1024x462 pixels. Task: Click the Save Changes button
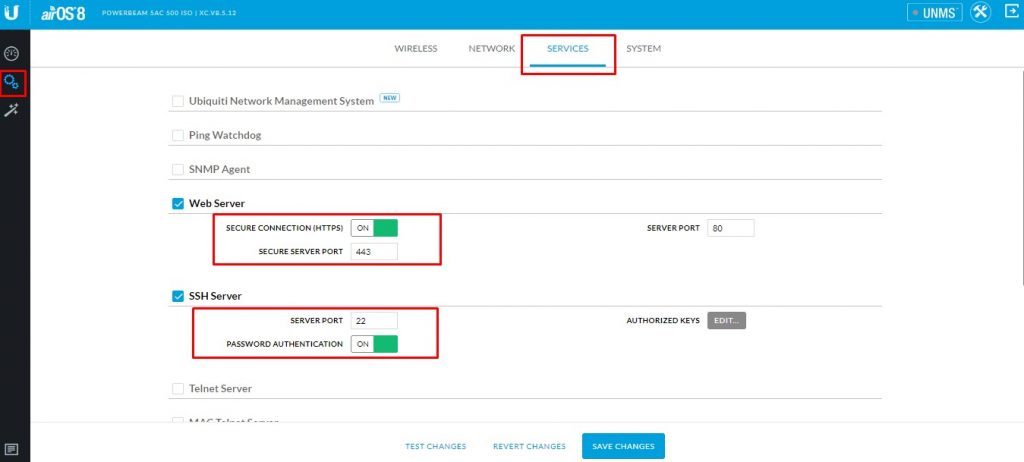[x=623, y=446]
